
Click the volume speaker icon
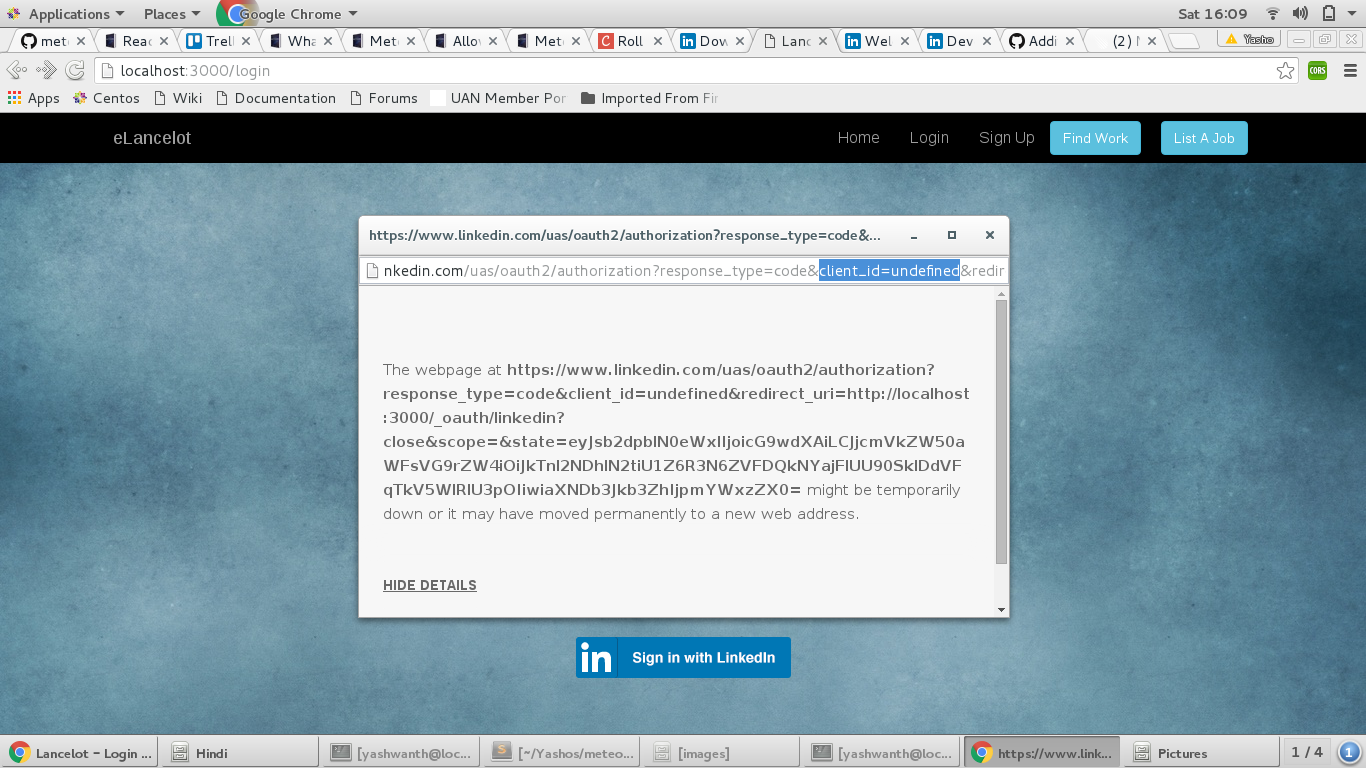click(1300, 14)
